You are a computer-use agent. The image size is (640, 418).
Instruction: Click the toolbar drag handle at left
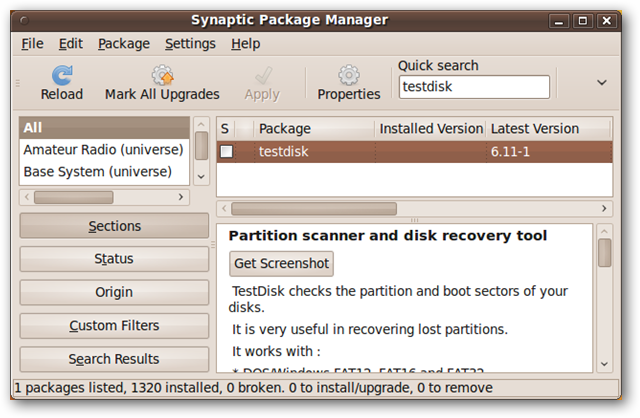(18, 83)
